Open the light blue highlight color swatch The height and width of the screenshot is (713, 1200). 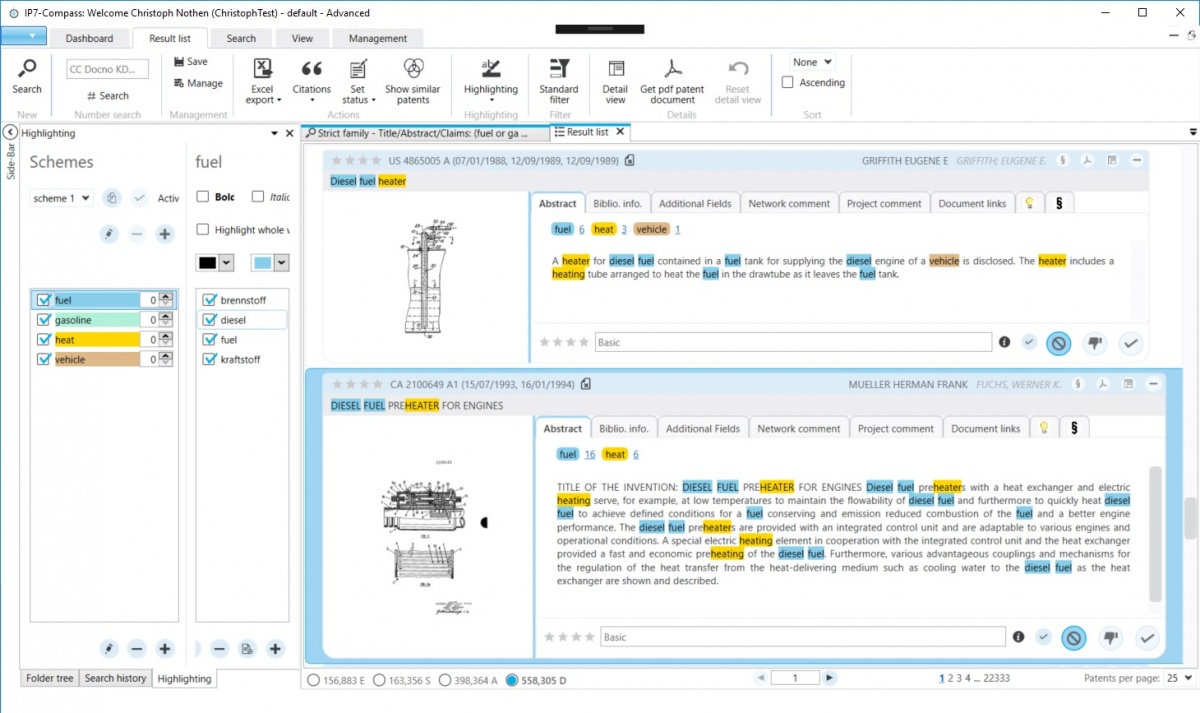(x=270, y=262)
